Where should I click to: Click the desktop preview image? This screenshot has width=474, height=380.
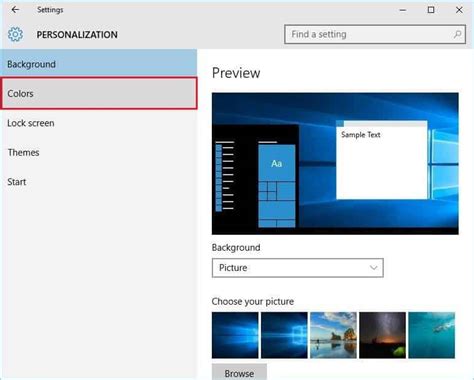pyautogui.click(x=335, y=163)
